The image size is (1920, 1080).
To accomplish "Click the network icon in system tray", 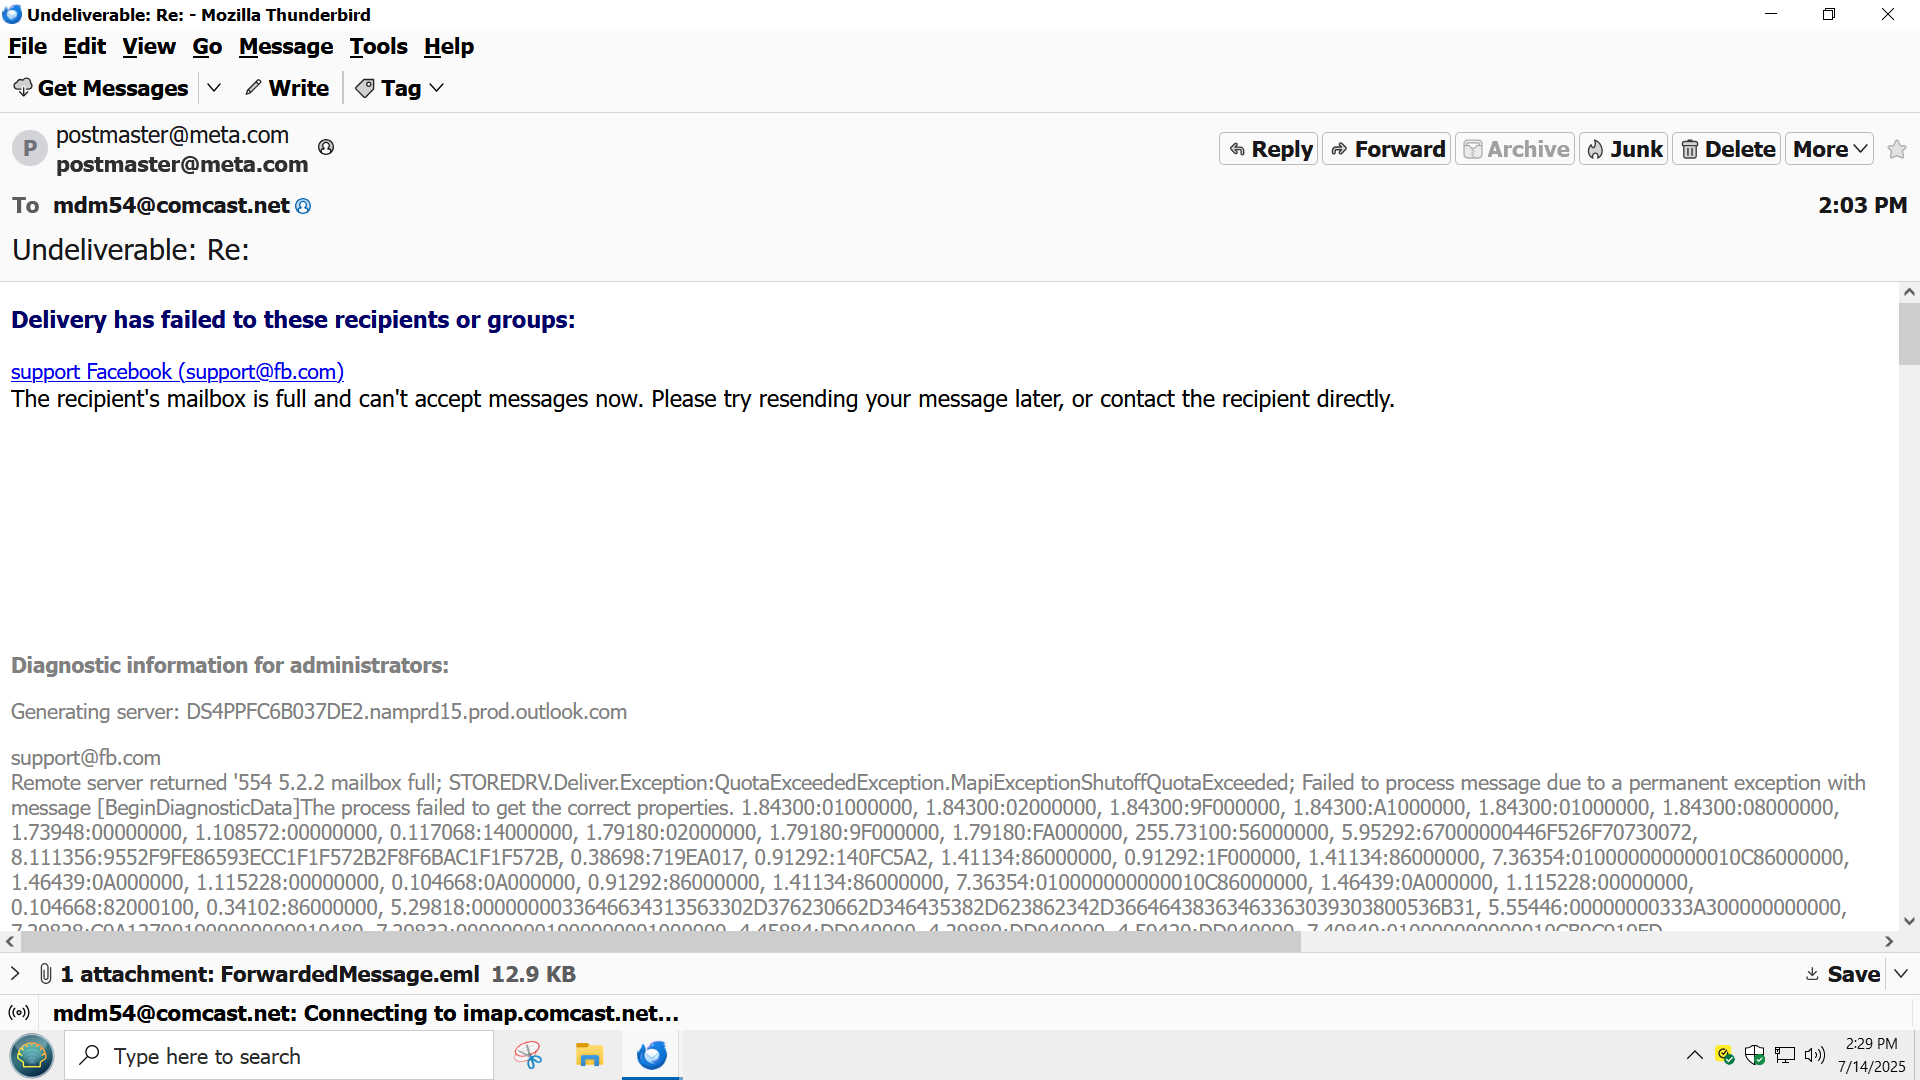I will tap(1785, 1055).
